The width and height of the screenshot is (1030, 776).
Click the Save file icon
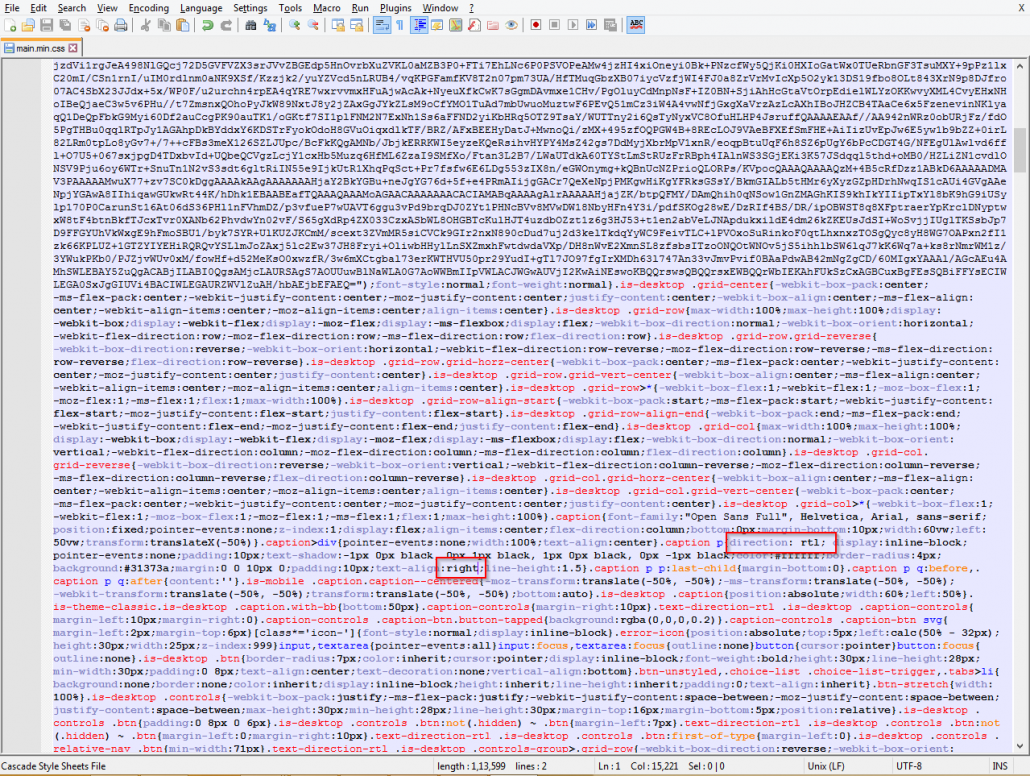46,24
